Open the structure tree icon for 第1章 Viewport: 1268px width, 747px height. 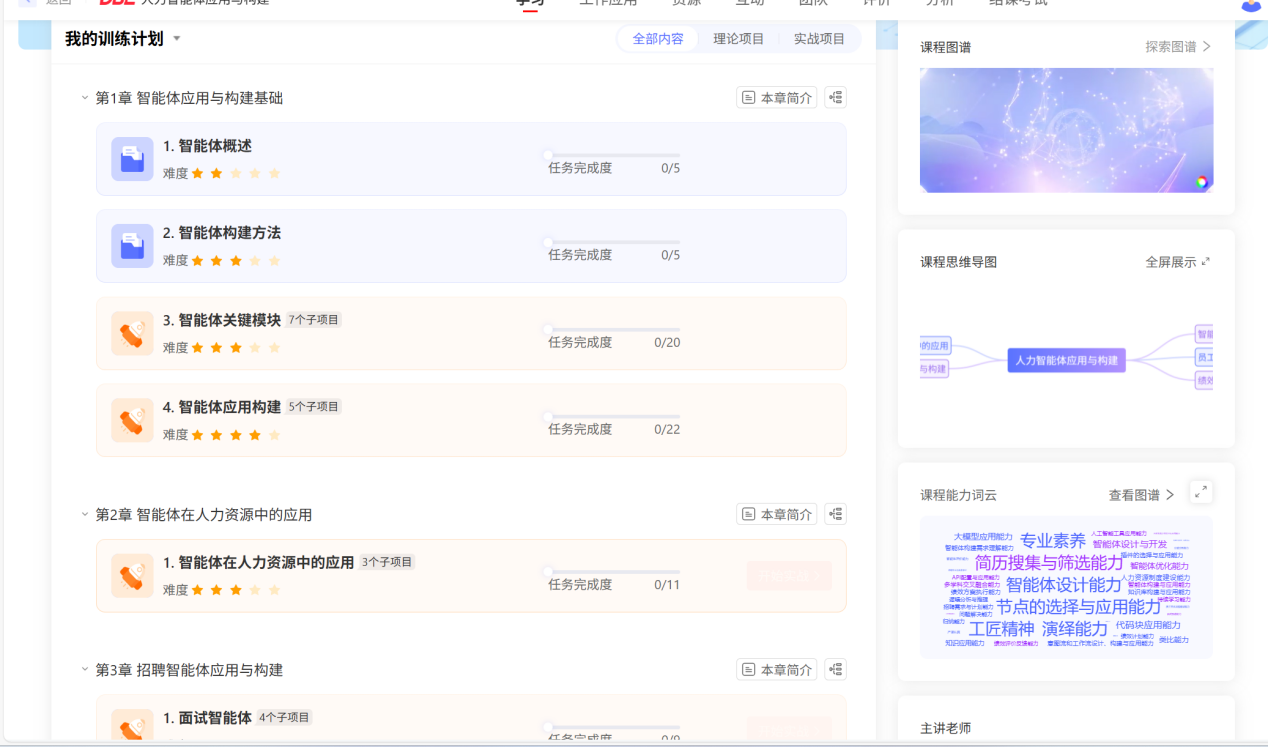[x=835, y=97]
